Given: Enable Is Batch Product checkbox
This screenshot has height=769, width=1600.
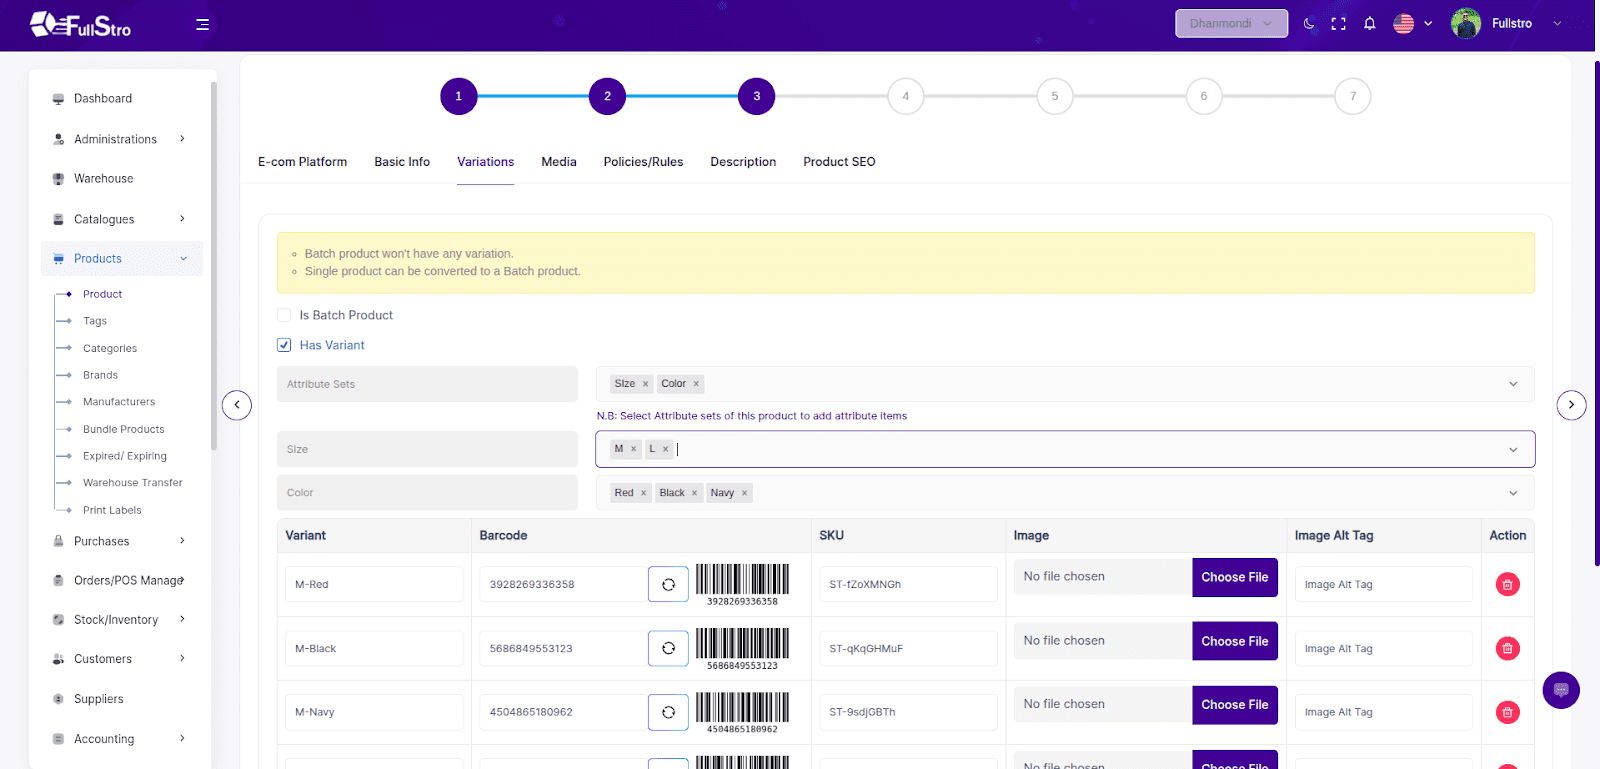Looking at the screenshot, I should click(x=284, y=315).
